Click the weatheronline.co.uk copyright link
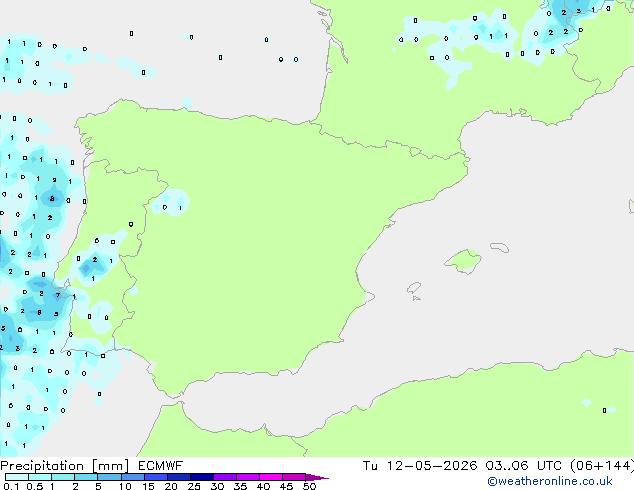 pyautogui.click(x=550, y=481)
